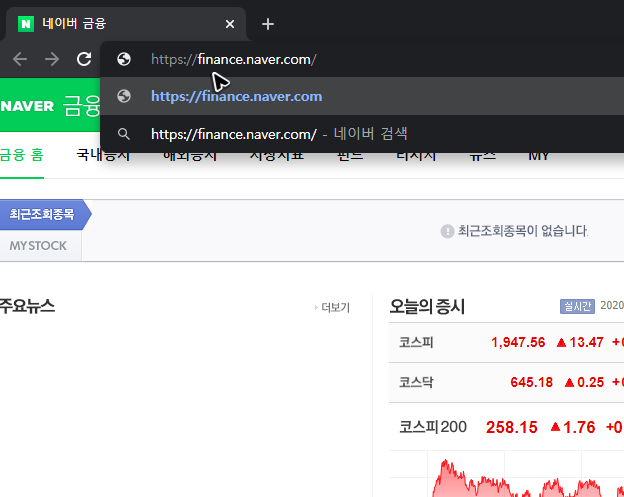Select the https://finance.naver.com suggestion

(x=362, y=96)
